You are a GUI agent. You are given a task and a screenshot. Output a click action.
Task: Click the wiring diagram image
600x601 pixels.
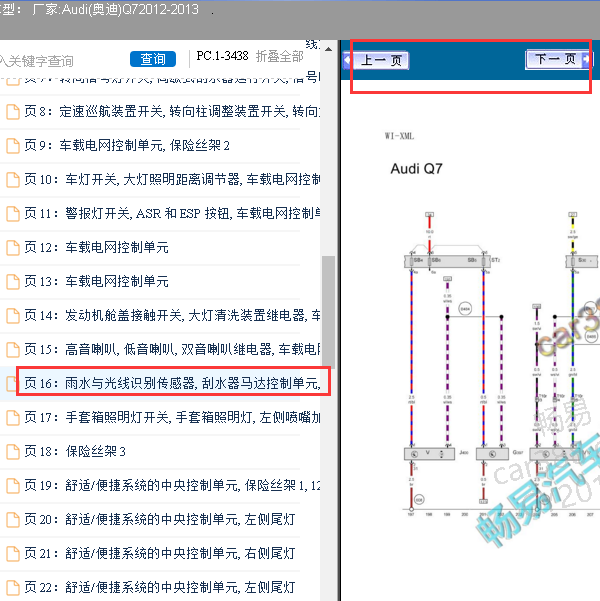pos(501,364)
